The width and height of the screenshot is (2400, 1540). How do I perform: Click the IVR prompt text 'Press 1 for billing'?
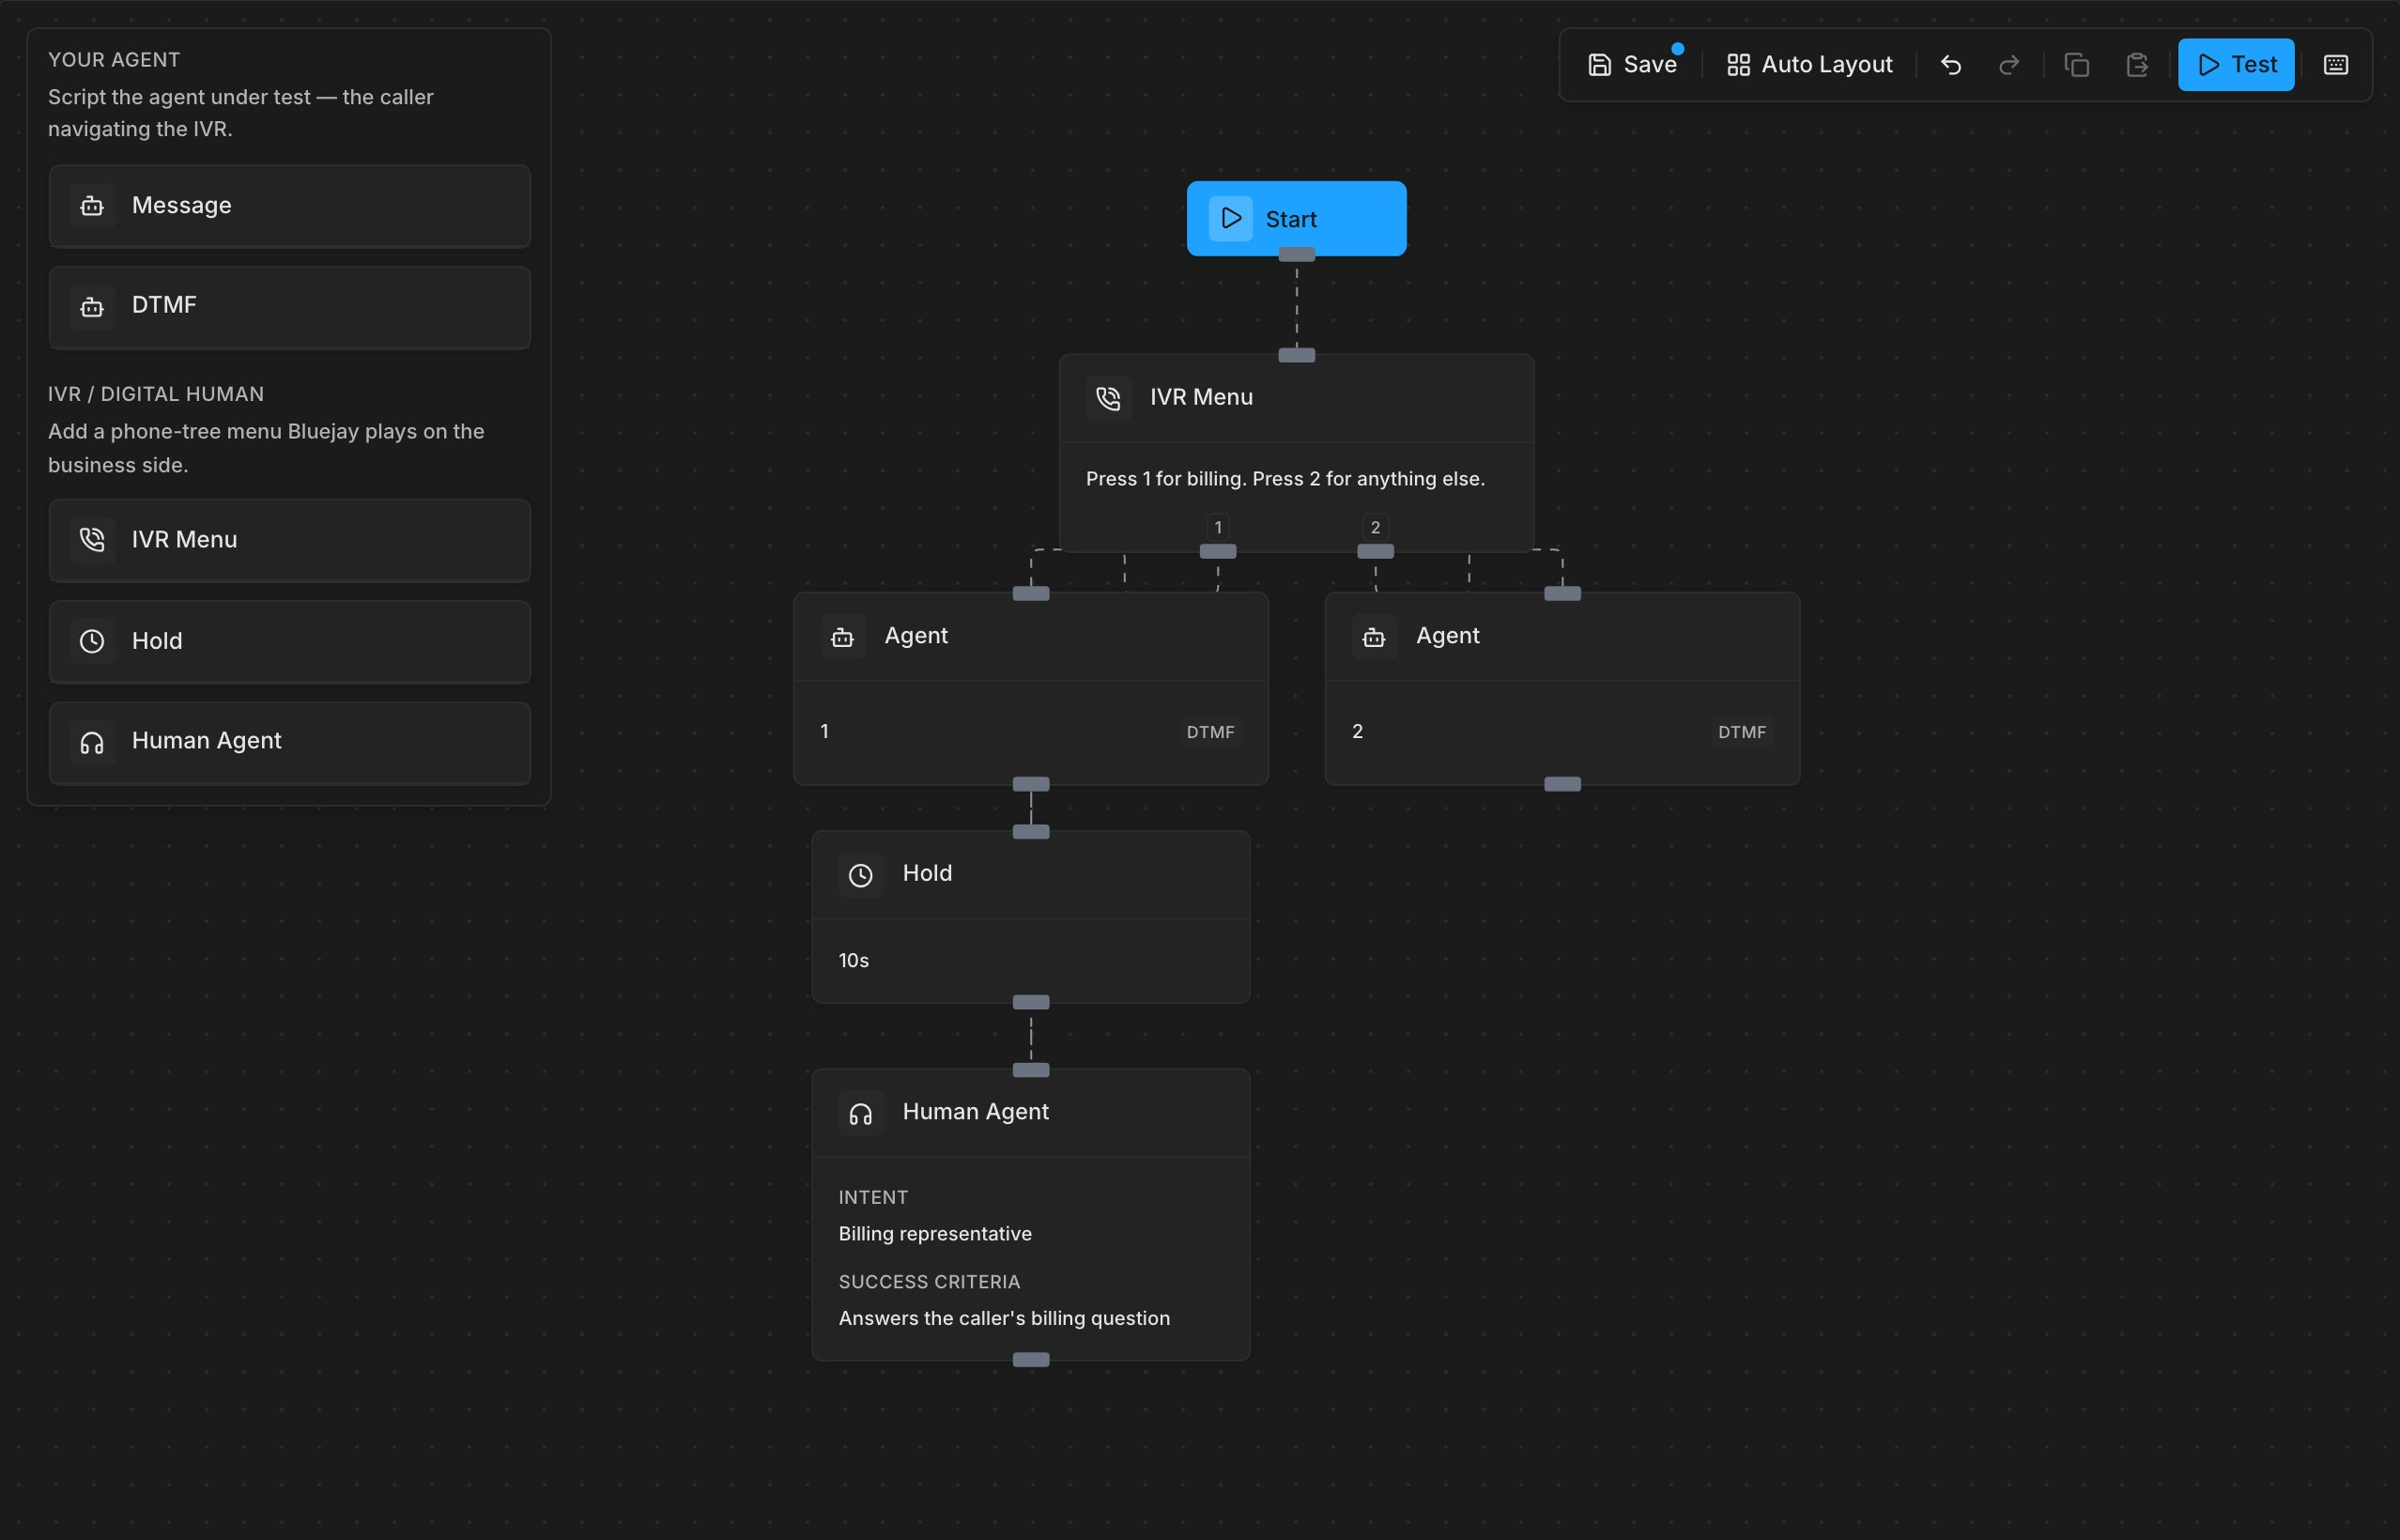tap(1285, 479)
